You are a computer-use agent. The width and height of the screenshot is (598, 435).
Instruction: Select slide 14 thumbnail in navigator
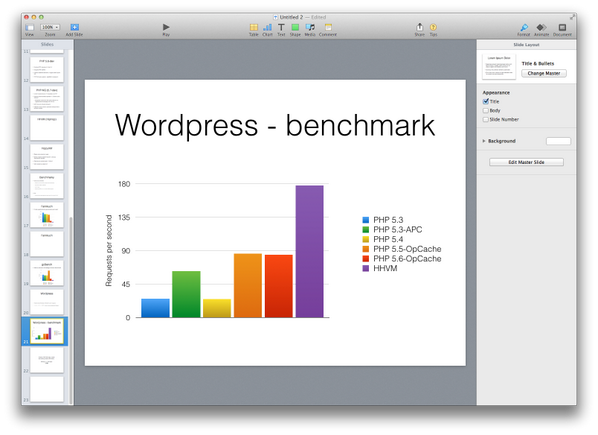pos(47,128)
